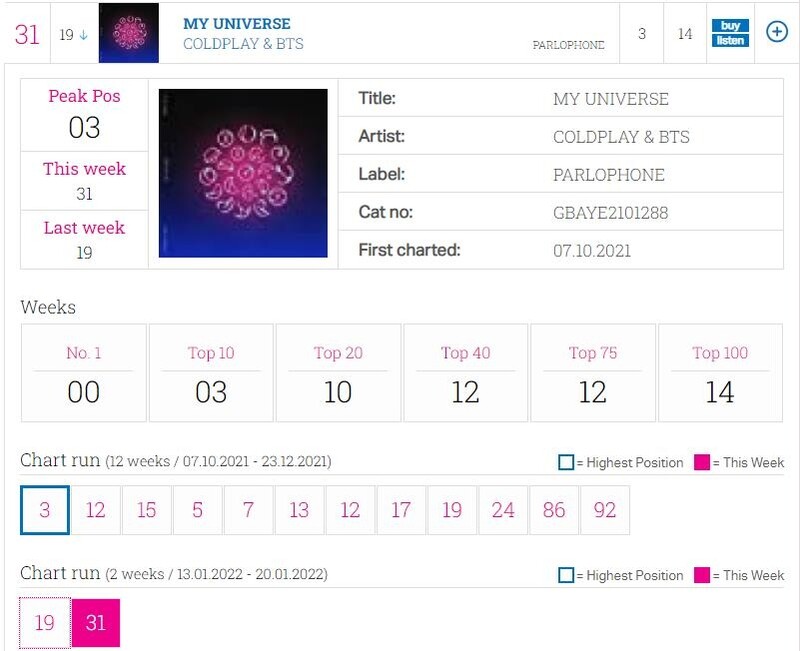The height and width of the screenshot is (651, 800).
Task: Open the MY UNIVERSE song title link
Action: coord(237,23)
